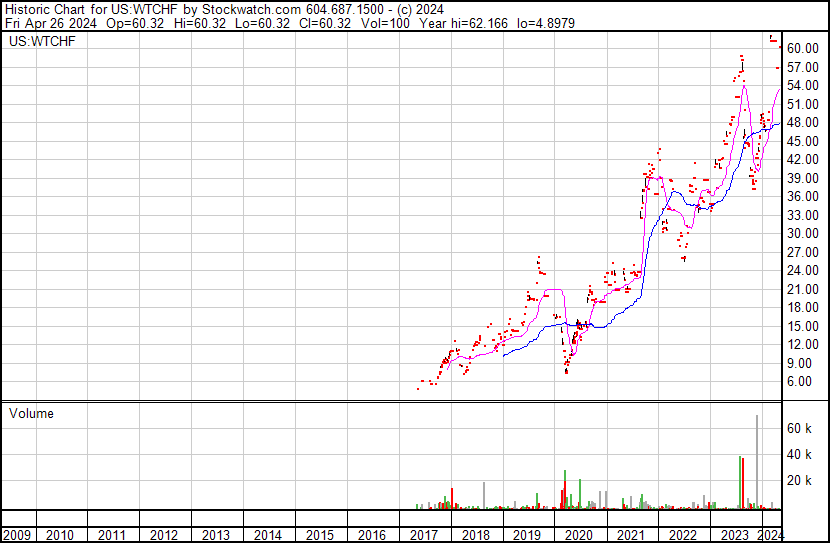Click the Volume panel label
This screenshot has height=543, width=830.
31,413
